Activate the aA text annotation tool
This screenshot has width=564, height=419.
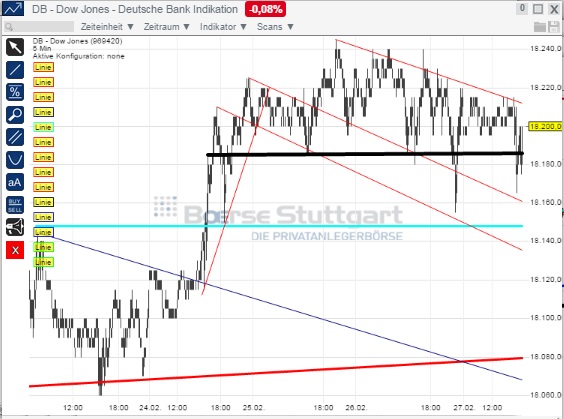tap(15, 182)
